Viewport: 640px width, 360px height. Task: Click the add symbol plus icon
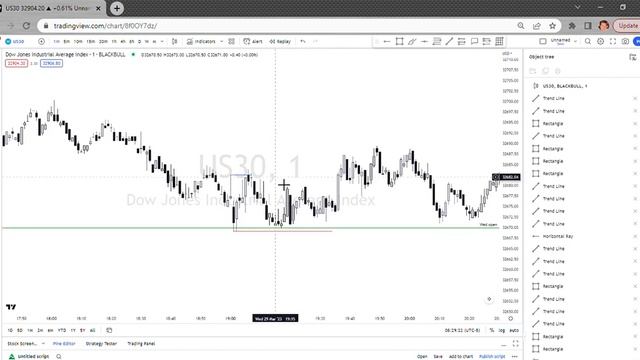tap(41, 42)
